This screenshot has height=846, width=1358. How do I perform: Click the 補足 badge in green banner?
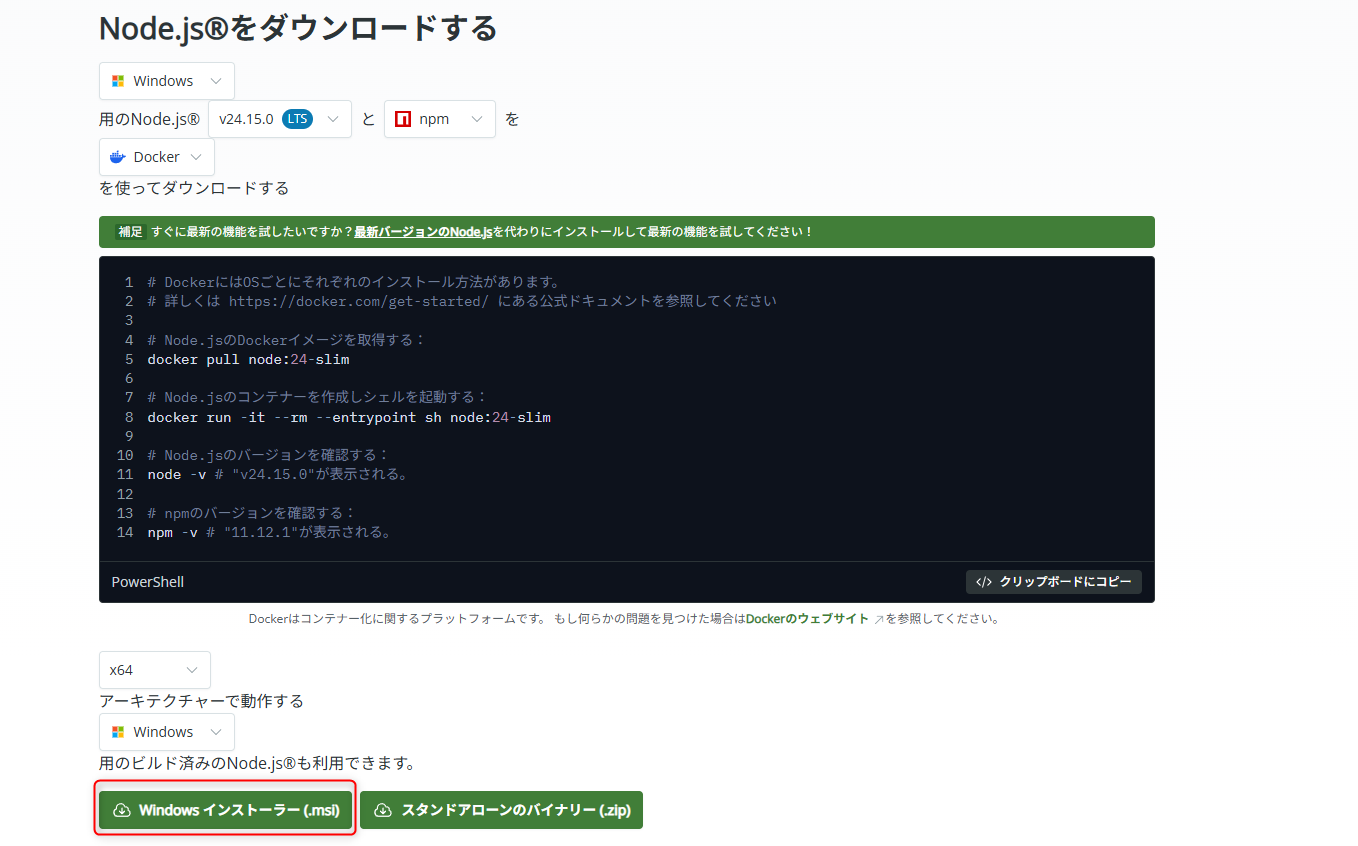(130, 232)
